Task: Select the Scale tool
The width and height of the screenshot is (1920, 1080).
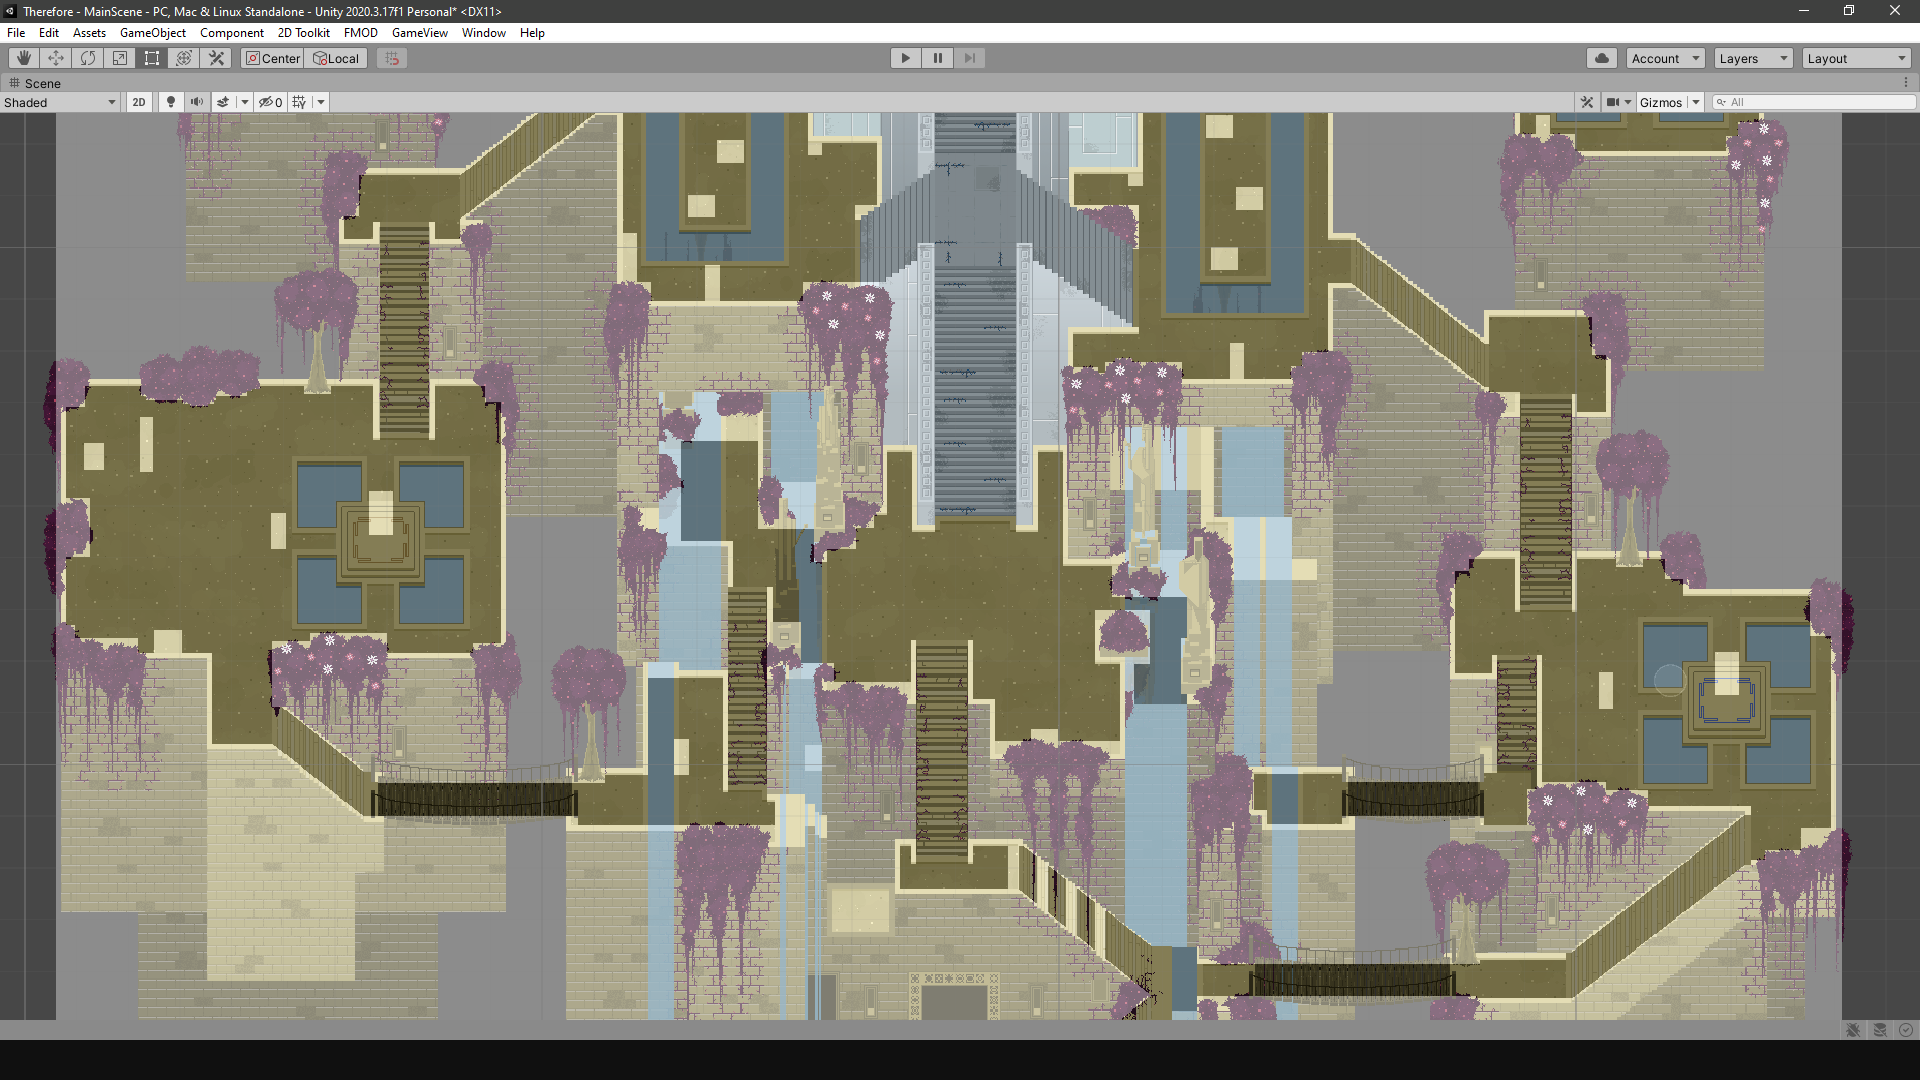Action: pos(120,58)
